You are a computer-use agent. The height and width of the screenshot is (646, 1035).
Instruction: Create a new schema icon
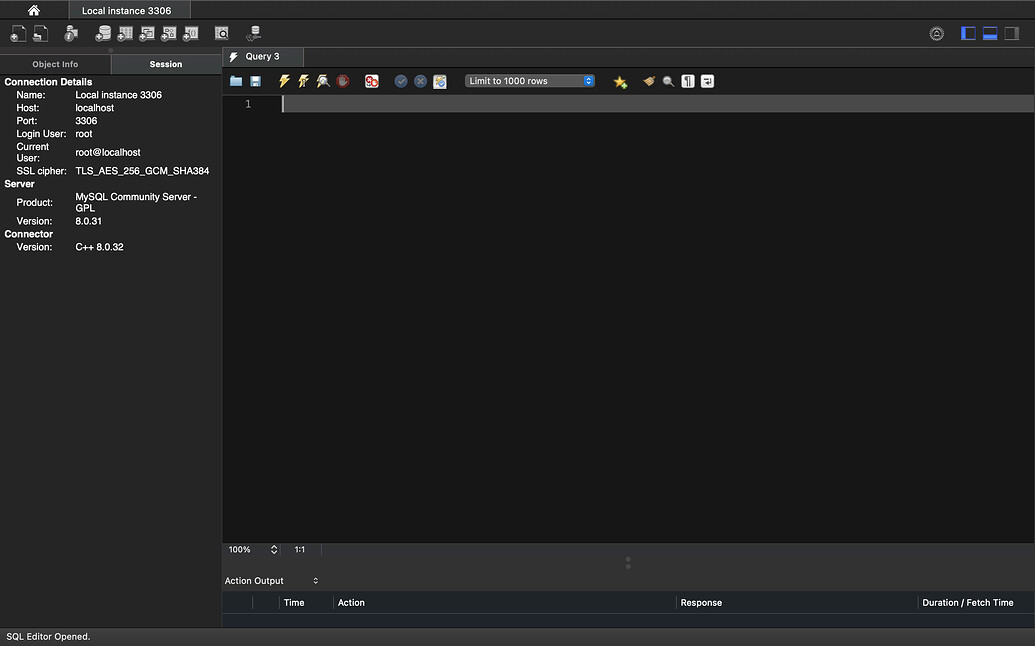tap(103, 33)
